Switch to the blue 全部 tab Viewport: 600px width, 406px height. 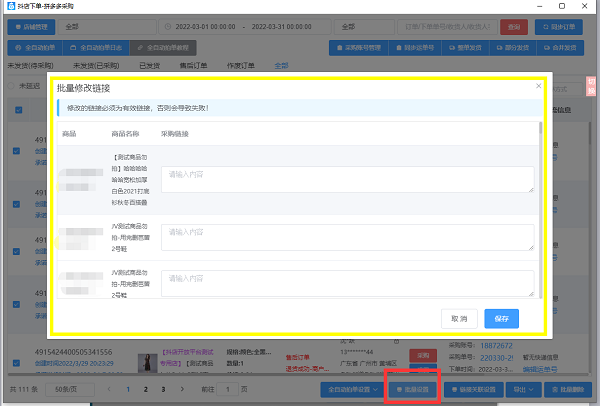(281, 66)
